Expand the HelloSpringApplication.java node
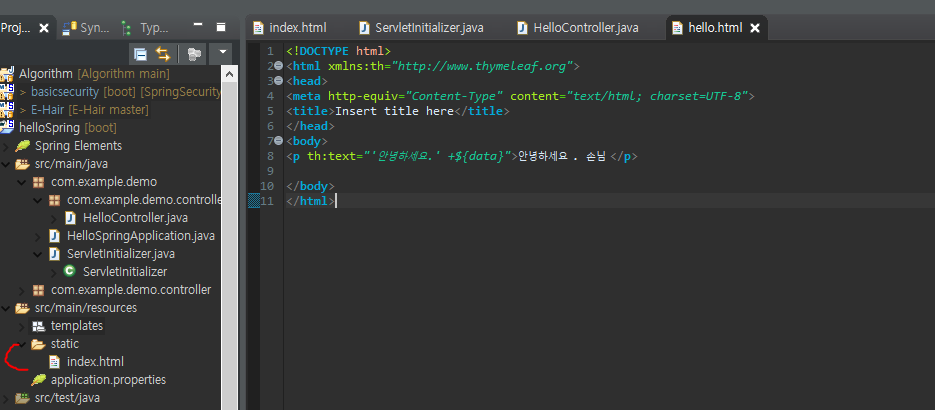 (x=38, y=236)
